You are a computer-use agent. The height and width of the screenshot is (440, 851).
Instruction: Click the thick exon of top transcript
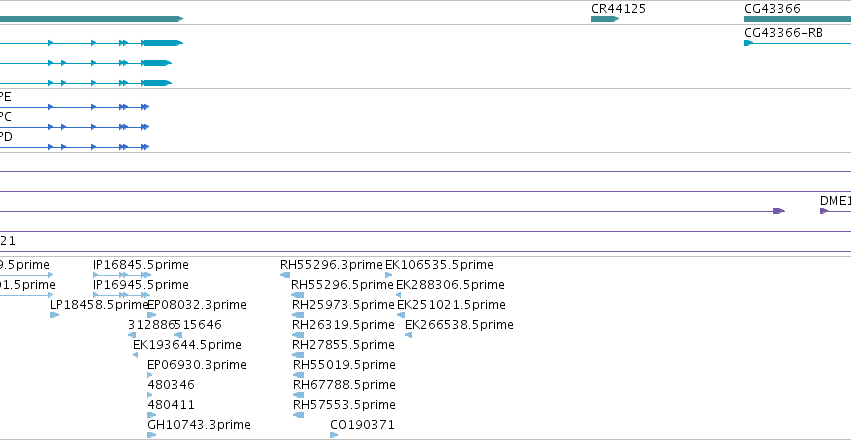pos(162,43)
